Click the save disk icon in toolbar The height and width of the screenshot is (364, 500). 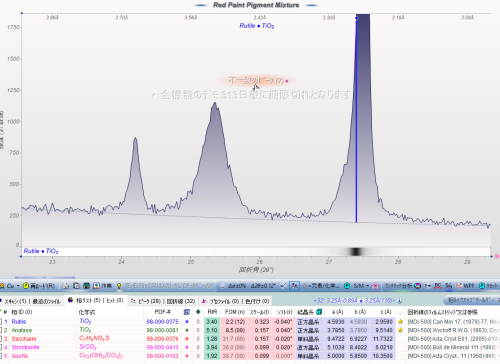click(86, 286)
